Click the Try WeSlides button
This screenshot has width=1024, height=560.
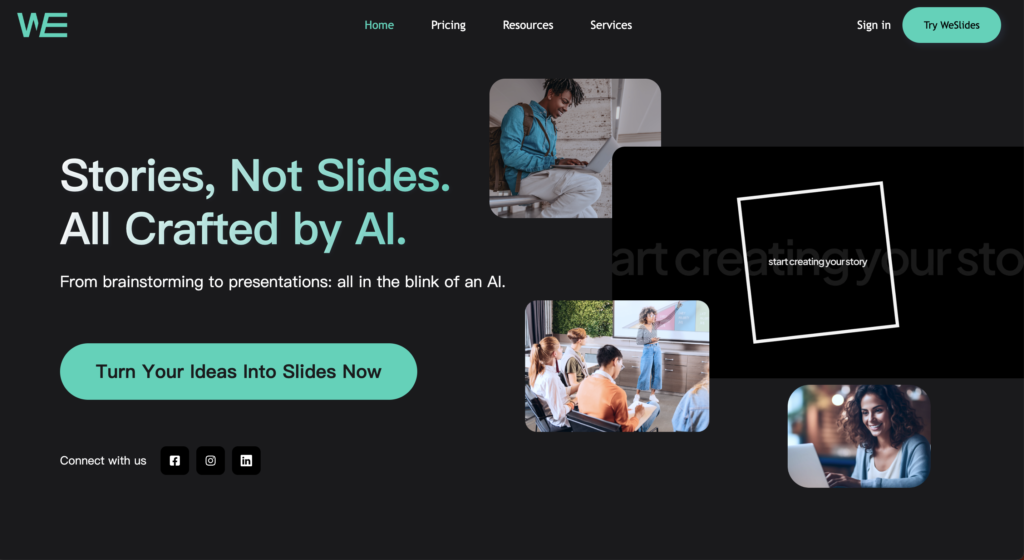(x=952, y=25)
